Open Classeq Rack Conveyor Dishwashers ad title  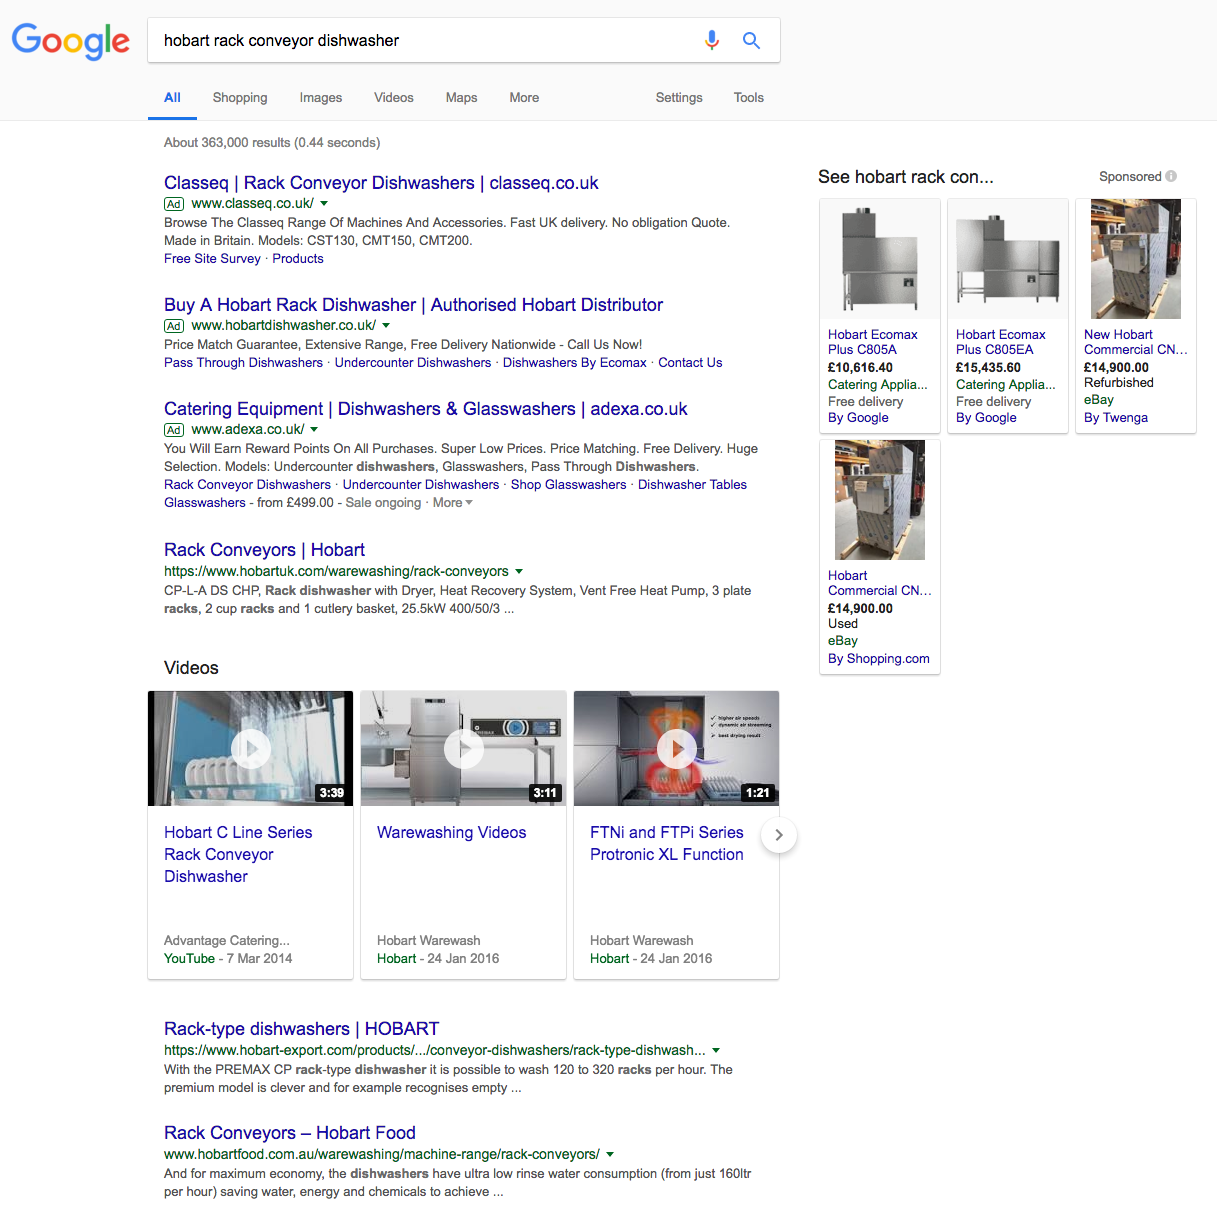[381, 183]
